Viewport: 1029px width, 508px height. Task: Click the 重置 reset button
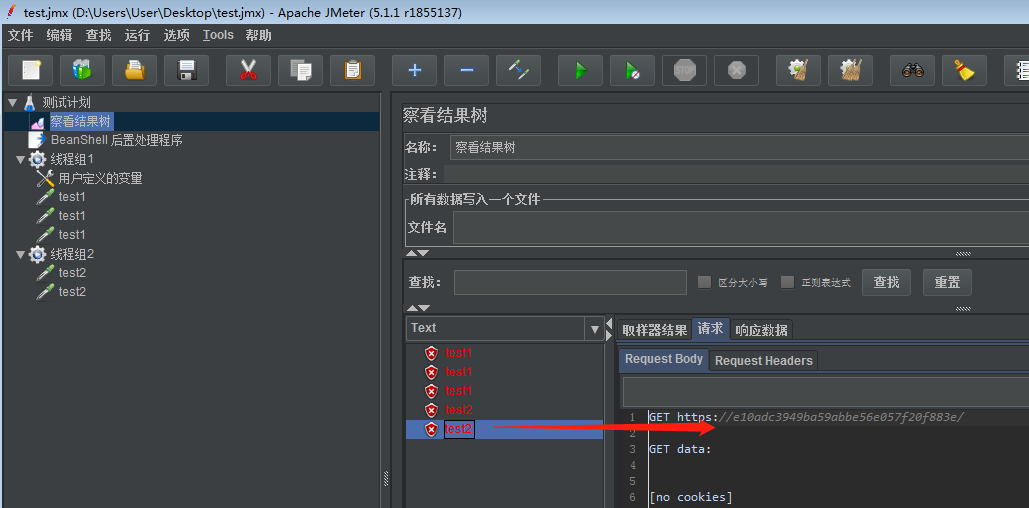pos(947,282)
